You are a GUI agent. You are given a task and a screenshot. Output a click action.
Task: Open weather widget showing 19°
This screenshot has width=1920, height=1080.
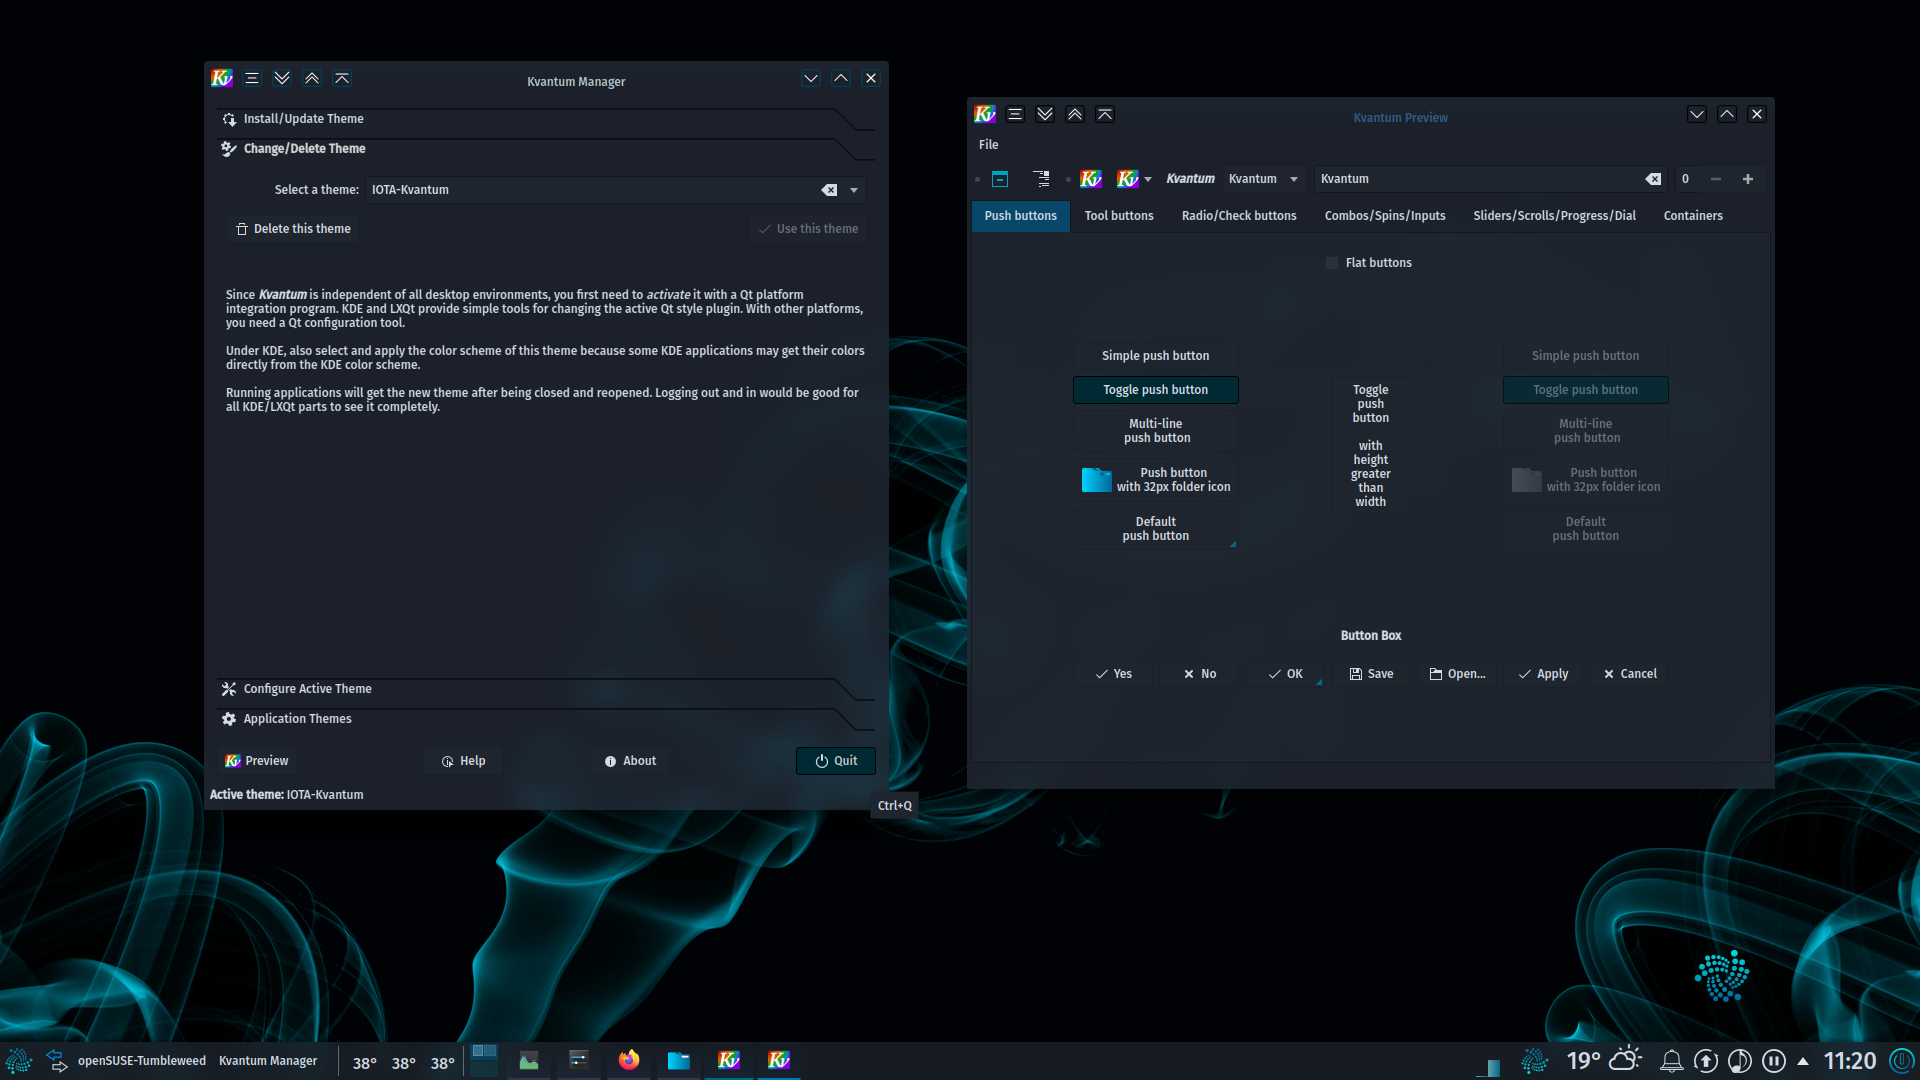1604,1060
